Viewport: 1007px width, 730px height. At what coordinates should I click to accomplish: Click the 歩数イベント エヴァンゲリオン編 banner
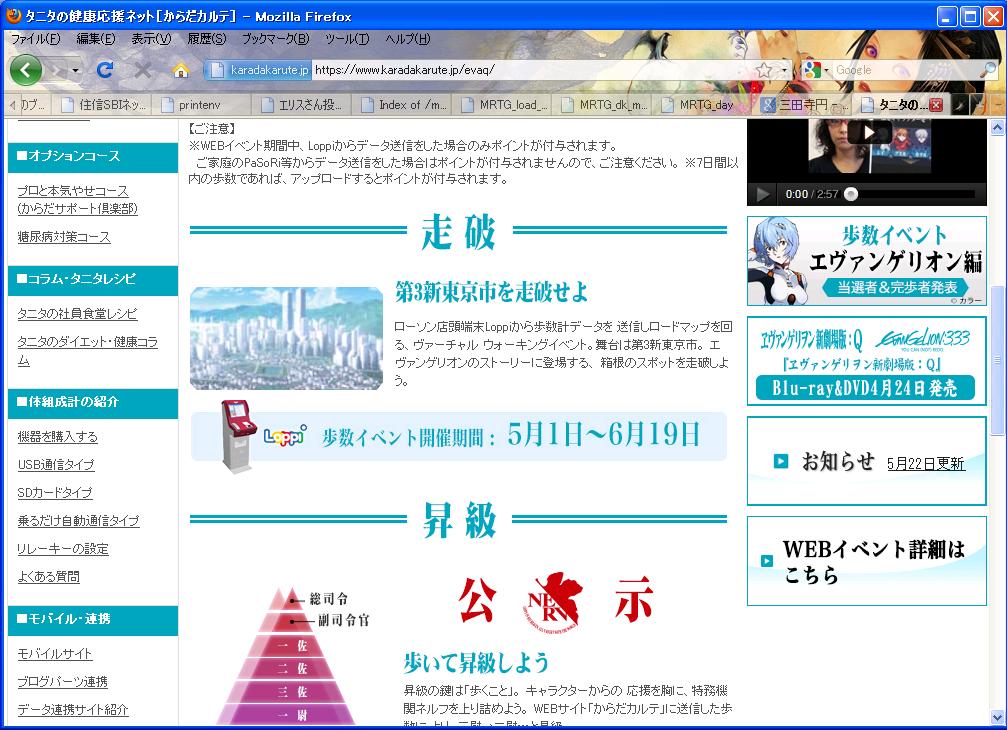[866, 261]
